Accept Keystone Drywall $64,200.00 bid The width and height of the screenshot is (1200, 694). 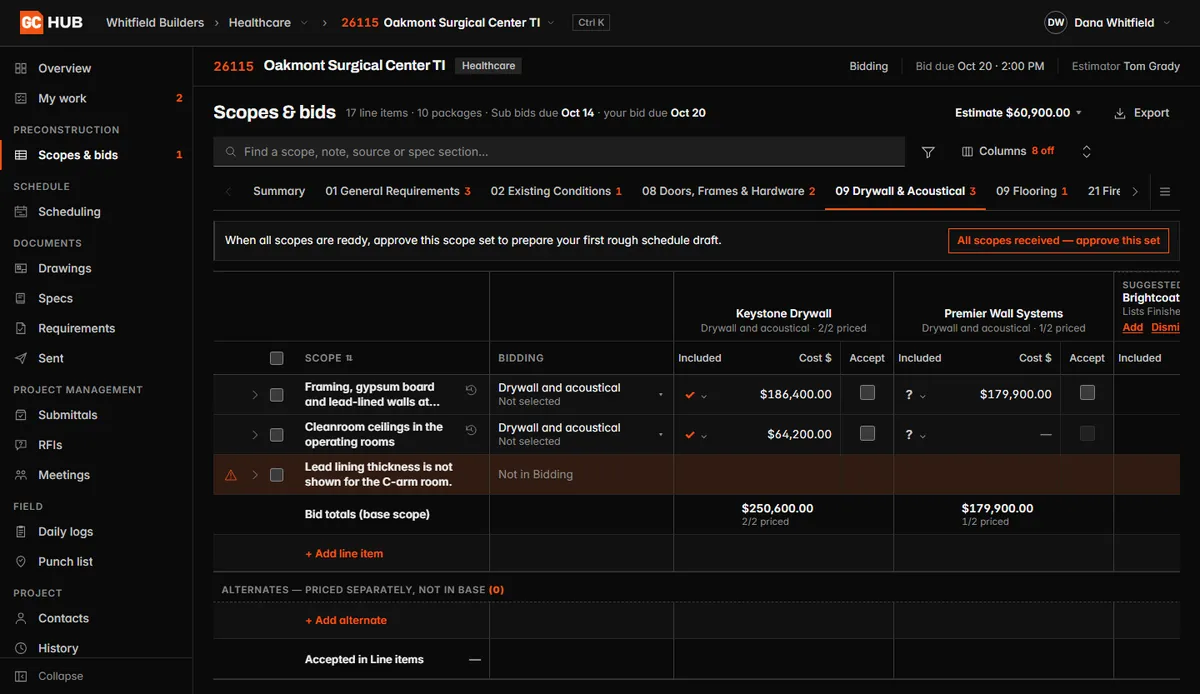[x=867, y=433]
